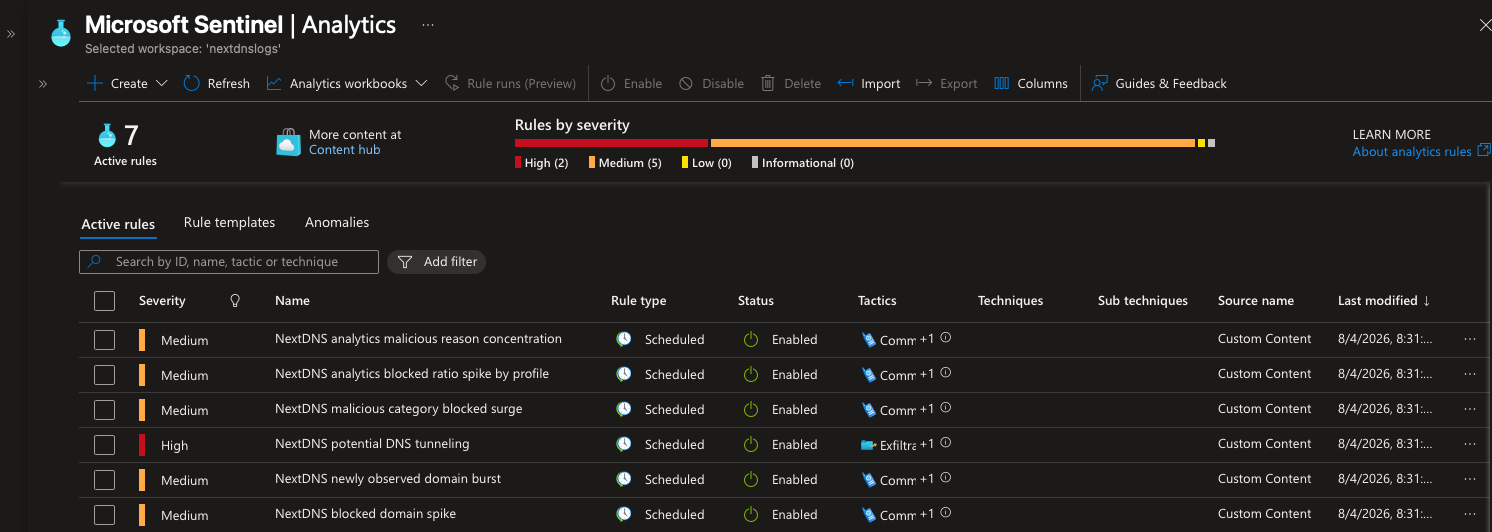Open row menu for newly observed domain burst
The width and height of the screenshot is (1492, 532).
pyautogui.click(x=1469, y=479)
